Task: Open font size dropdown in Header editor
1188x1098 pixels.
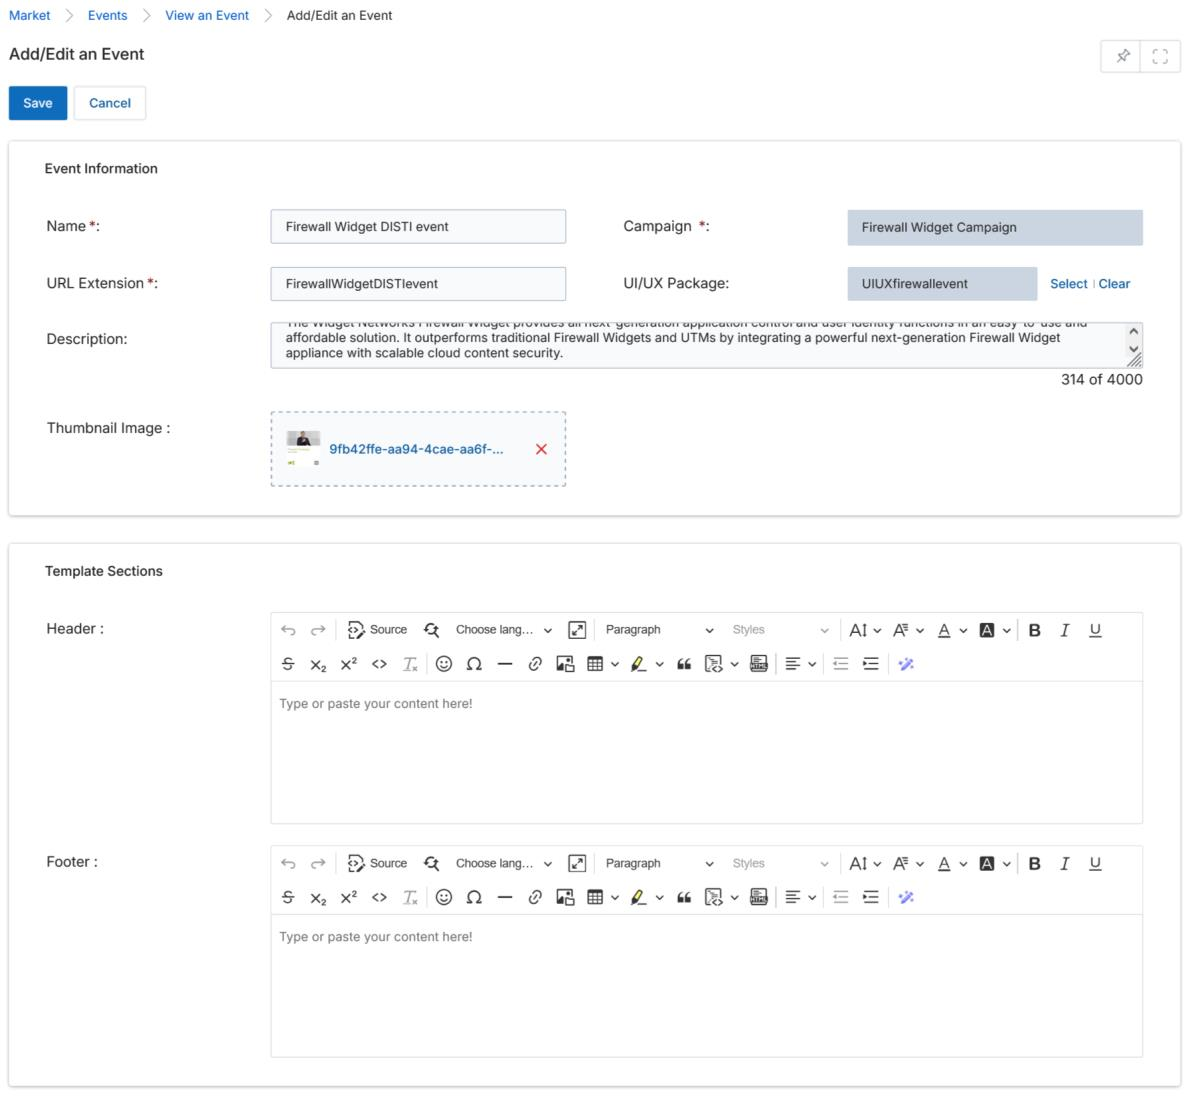Action: (x=864, y=630)
